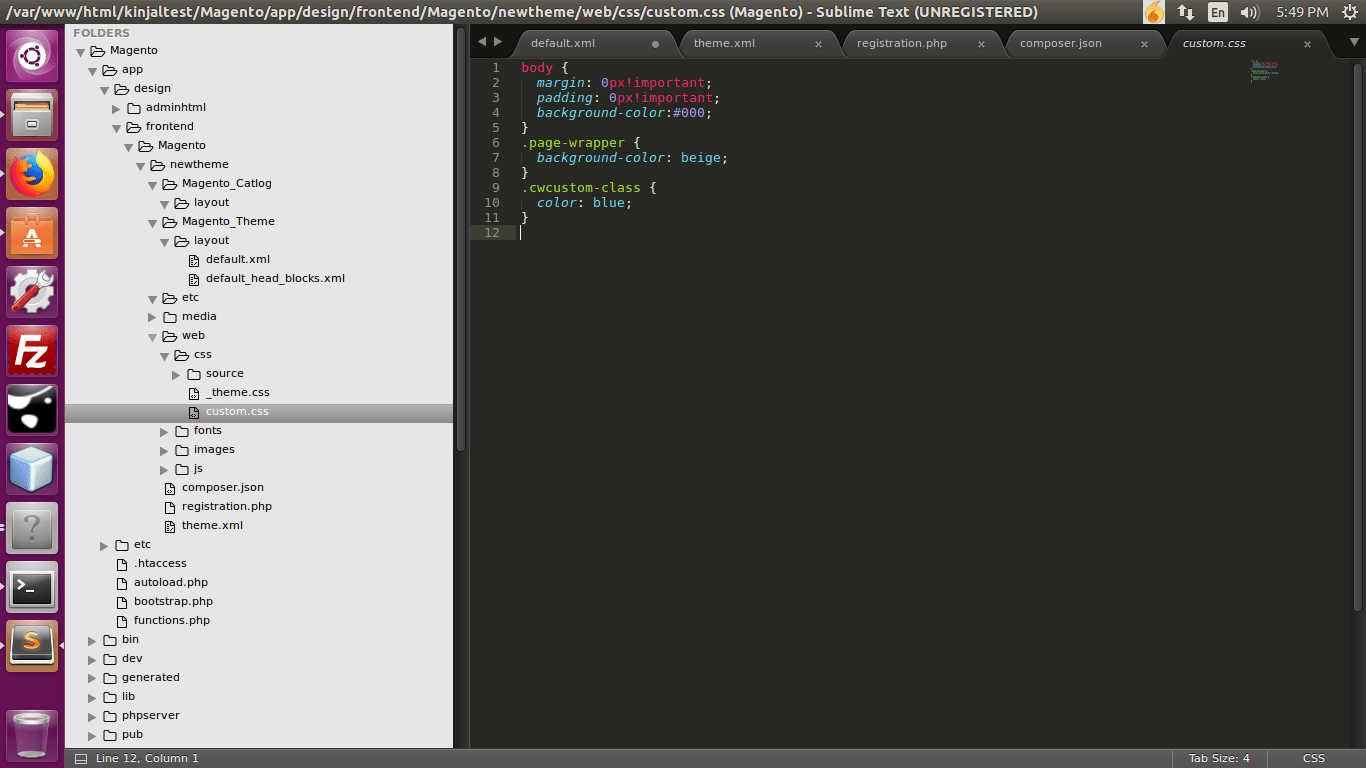Collapse the design folder
Viewport: 1366px width, 768px height.
coord(105,89)
